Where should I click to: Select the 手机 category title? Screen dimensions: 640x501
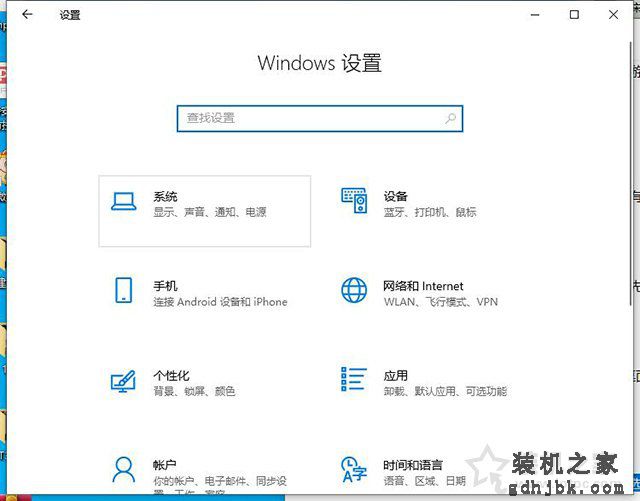[165, 286]
